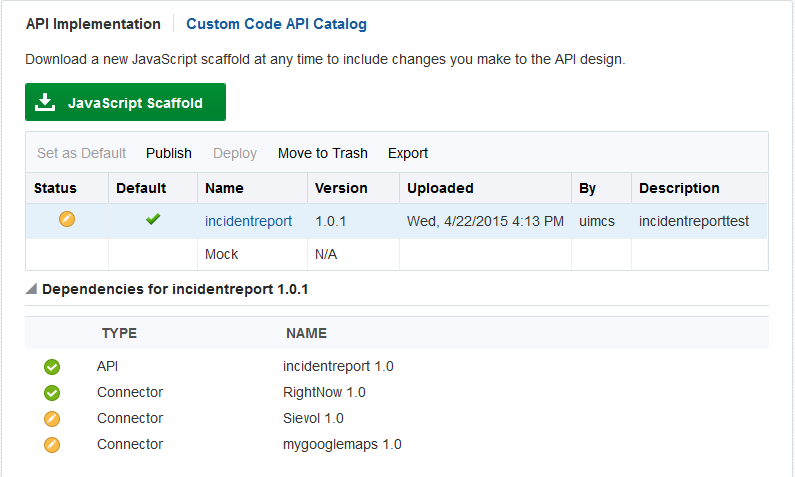Click green status icon beside RightNow 1.0 connector

(x=52, y=393)
